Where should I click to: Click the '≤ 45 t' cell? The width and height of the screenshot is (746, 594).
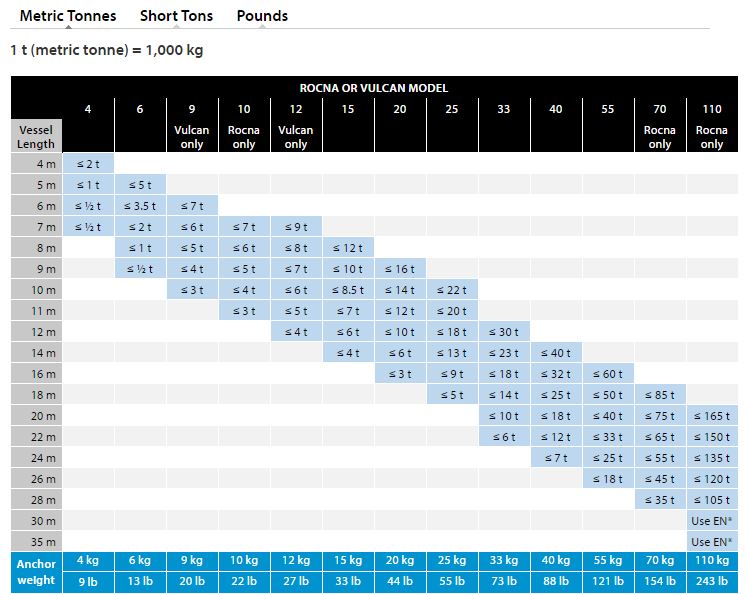(x=660, y=478)
